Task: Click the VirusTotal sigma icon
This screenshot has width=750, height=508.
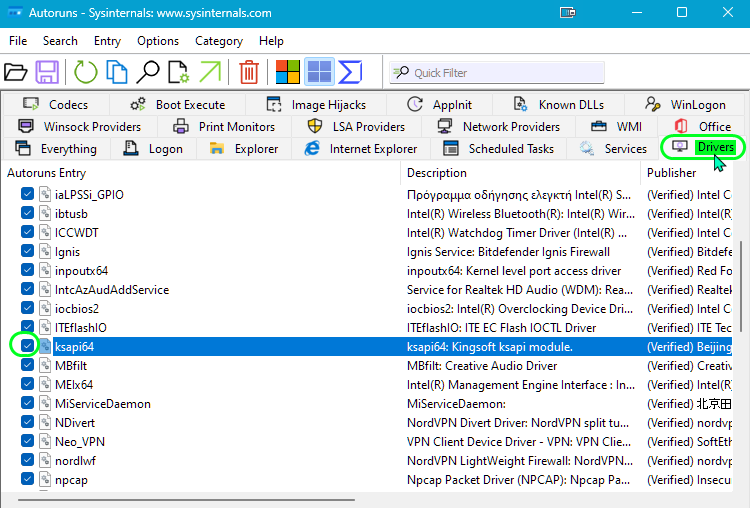Action: click(350, 72)
